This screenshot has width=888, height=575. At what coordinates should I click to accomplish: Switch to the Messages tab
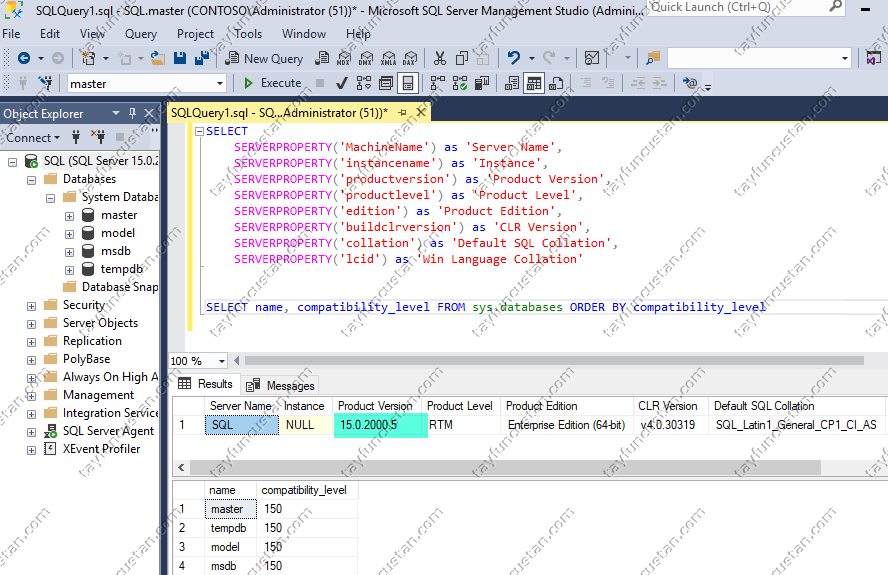pyautogui.click(x=281, y=386)
